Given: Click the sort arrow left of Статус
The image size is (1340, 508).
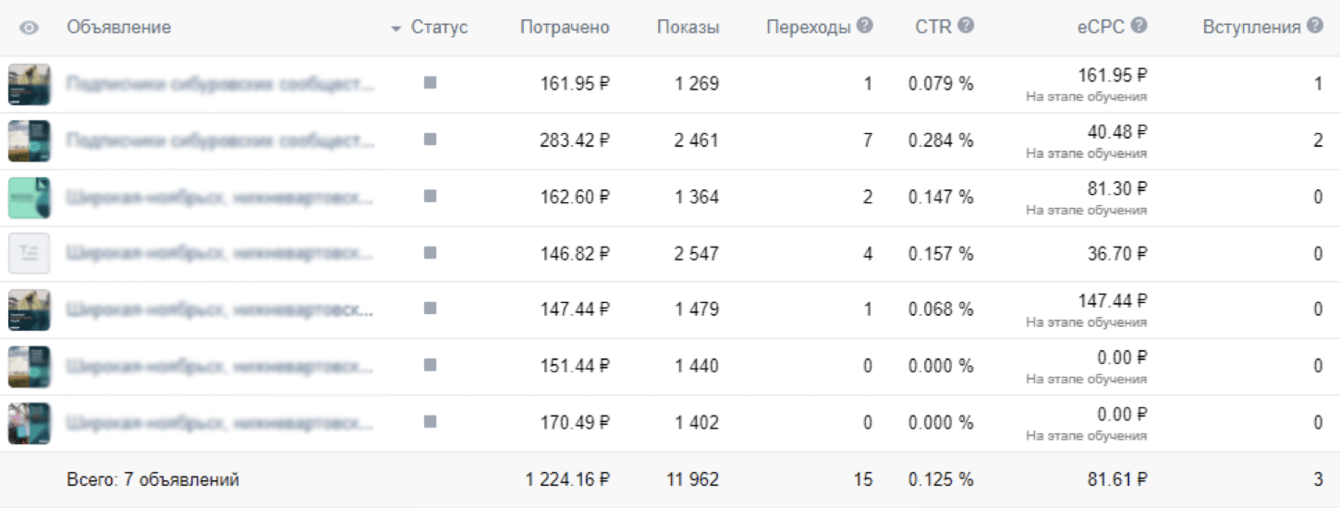Looking at the screenshot, I should pyautogui.click(x=396, y=29).
